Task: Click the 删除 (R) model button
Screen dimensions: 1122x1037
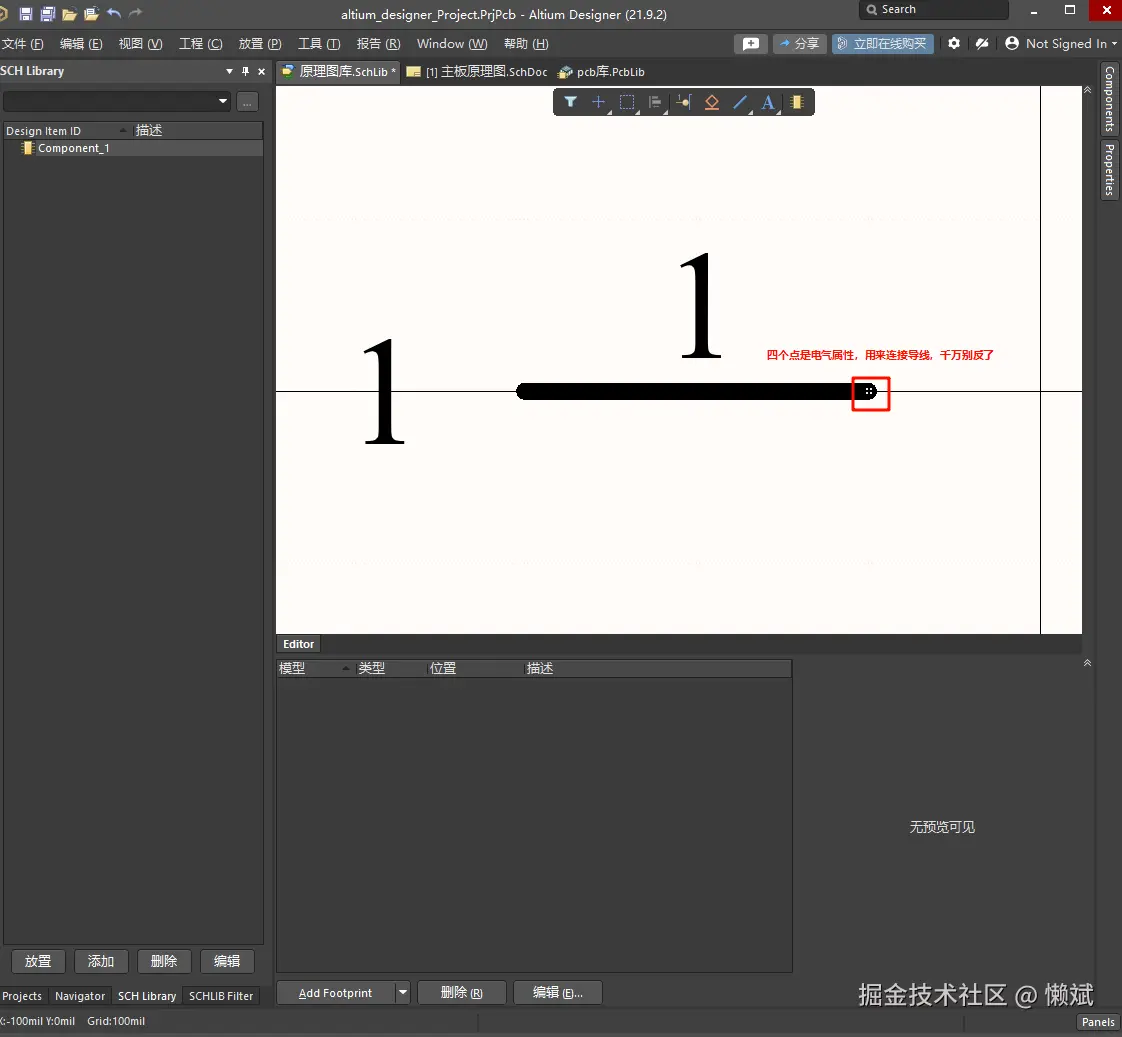Action: [462, 993]
